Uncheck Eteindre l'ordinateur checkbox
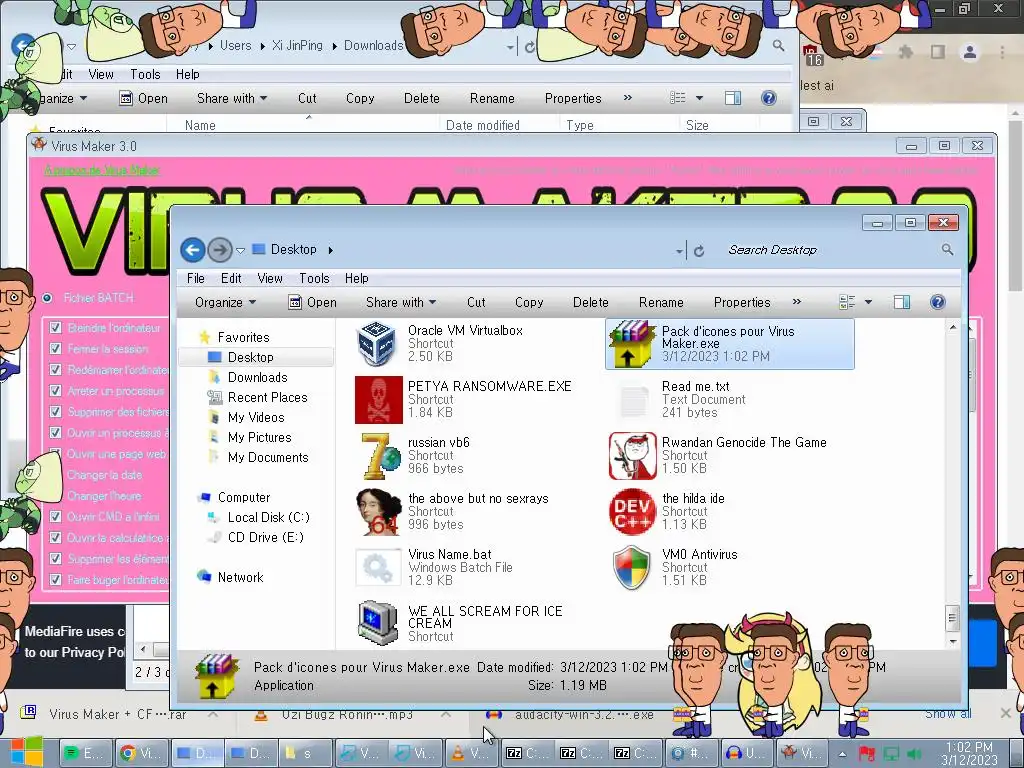 (56, 328)
